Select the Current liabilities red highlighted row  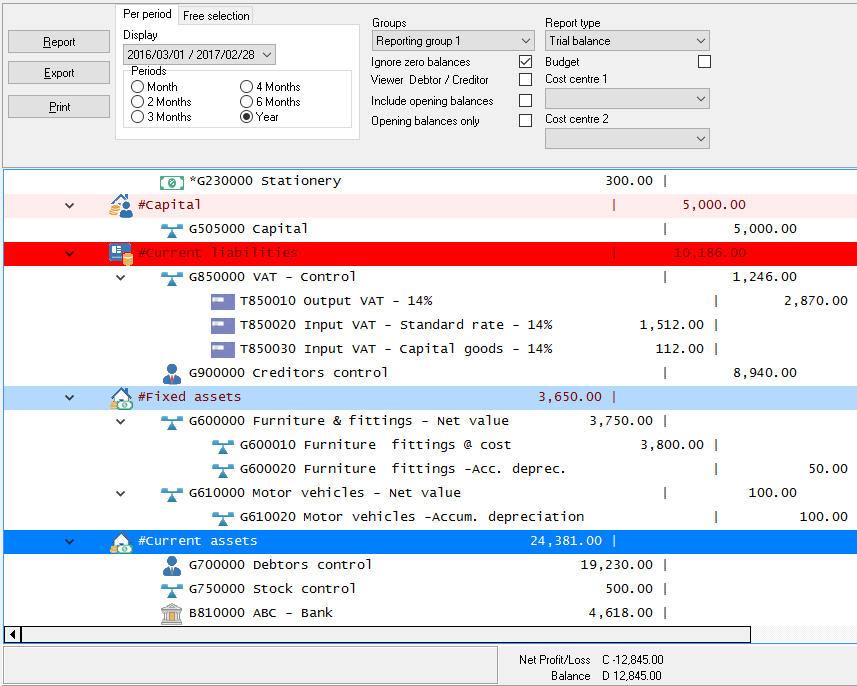400,253
